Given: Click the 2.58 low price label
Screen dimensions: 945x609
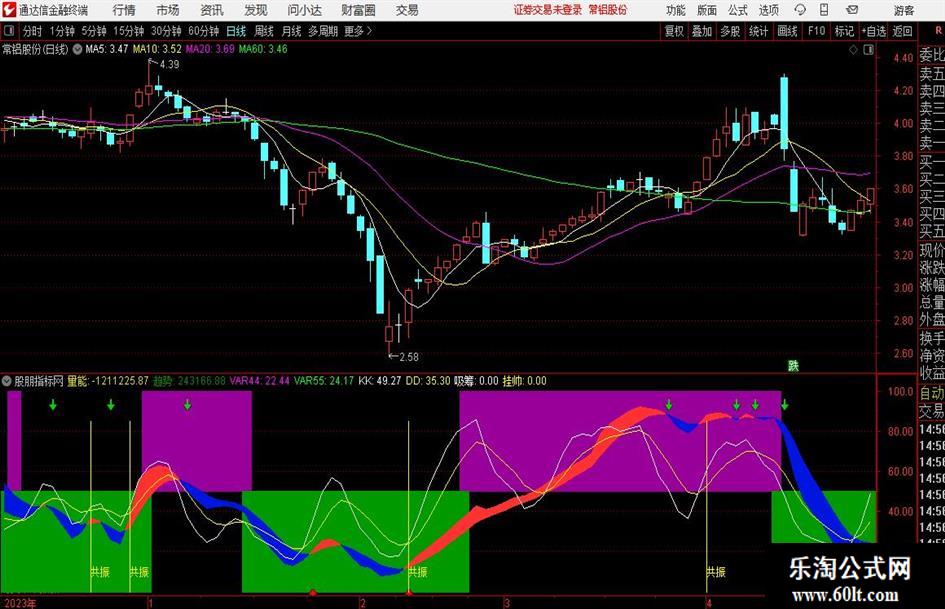Looking at the screenshot, I should [408, 357].
